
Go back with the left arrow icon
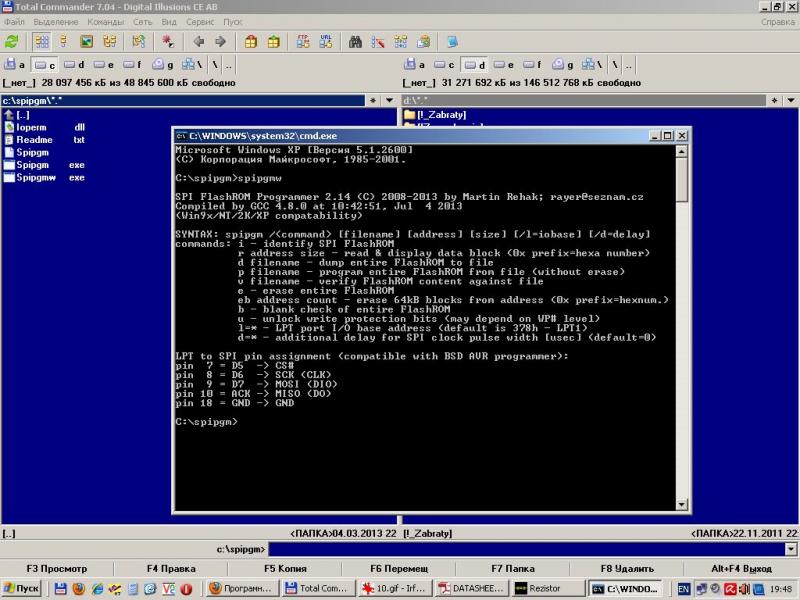click(198, 41)
